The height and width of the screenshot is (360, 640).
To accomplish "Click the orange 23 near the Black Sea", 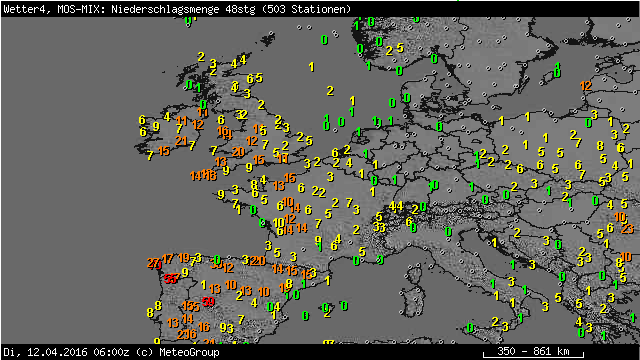I will pyautogui.click(x=627, y=229).
